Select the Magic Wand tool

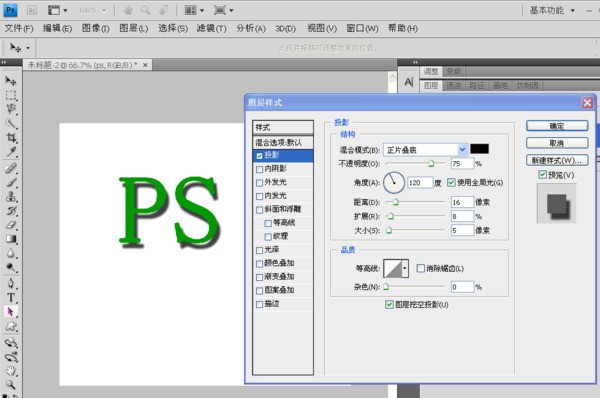click(10, 123)
